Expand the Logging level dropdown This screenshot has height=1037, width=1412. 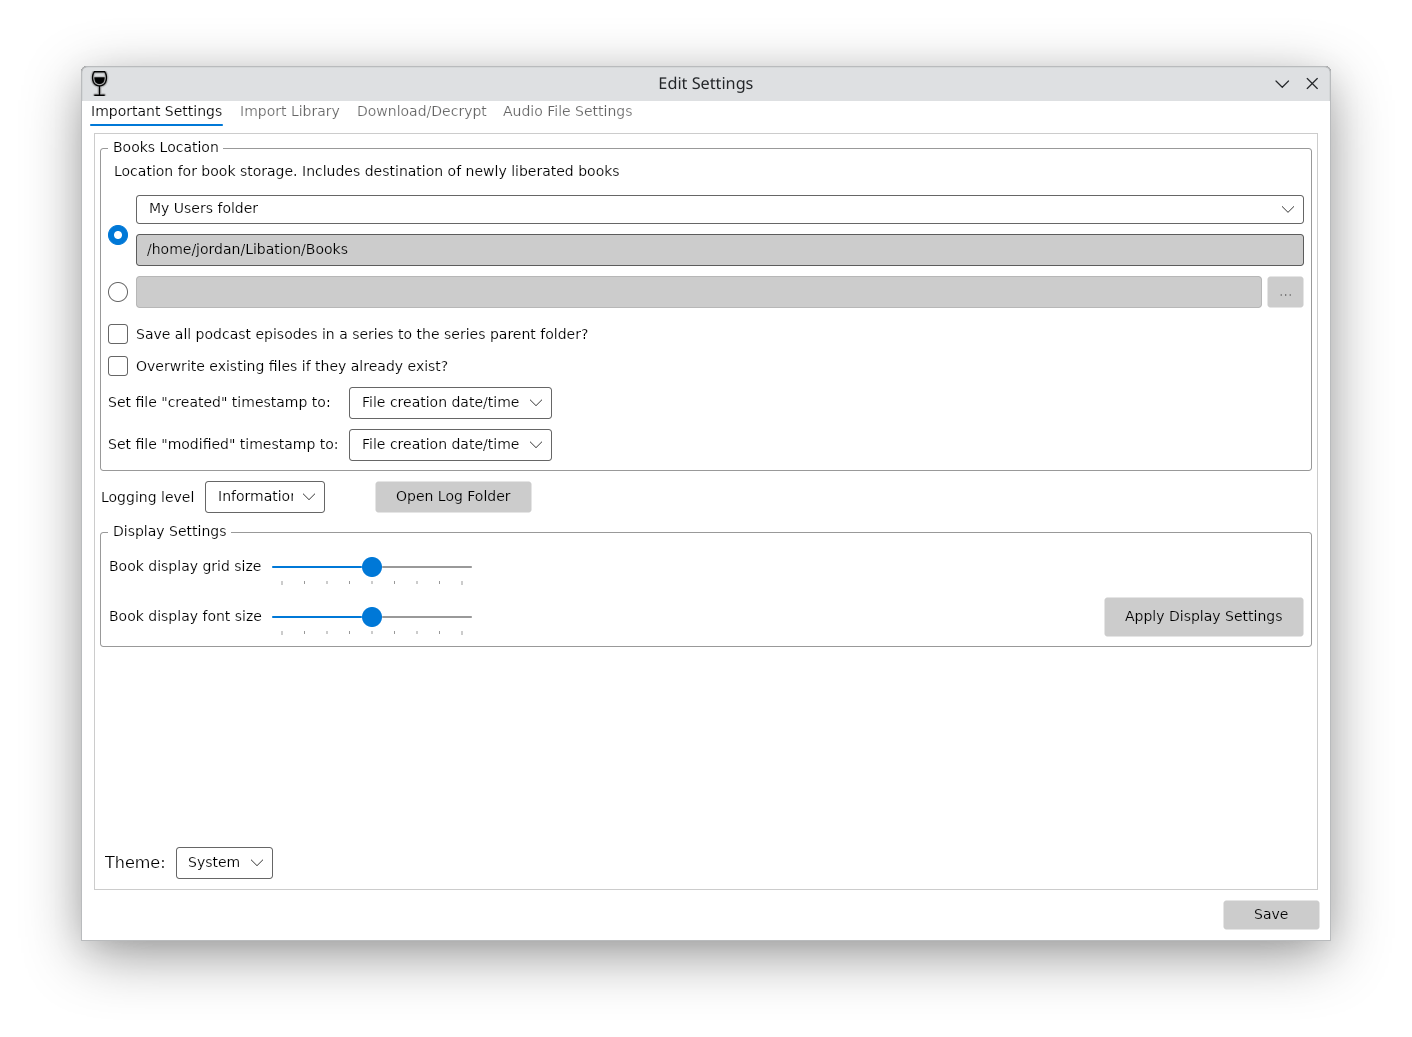(265, 497)
